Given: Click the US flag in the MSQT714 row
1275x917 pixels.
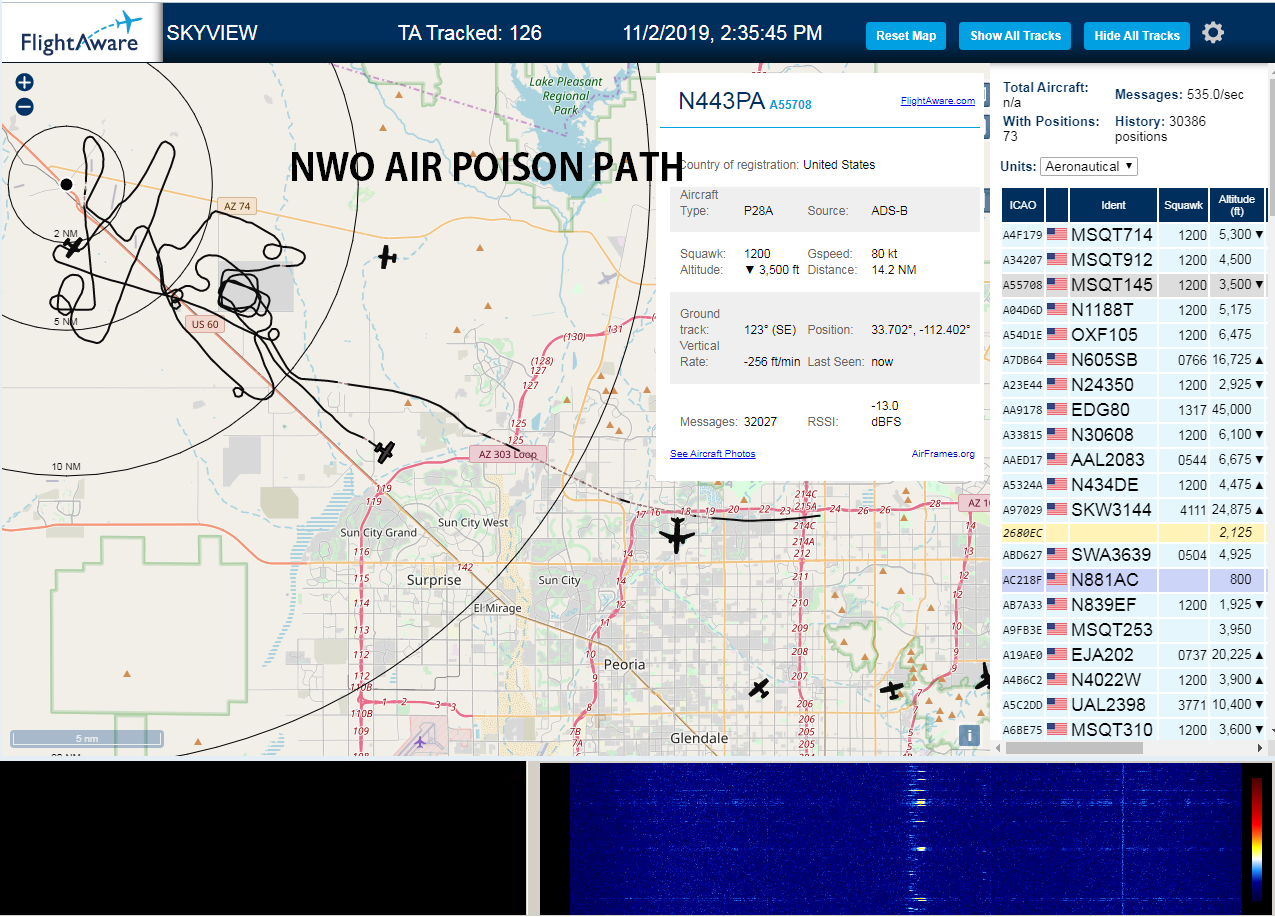Looking at the screenshot, I should [x=1057, y=235].
